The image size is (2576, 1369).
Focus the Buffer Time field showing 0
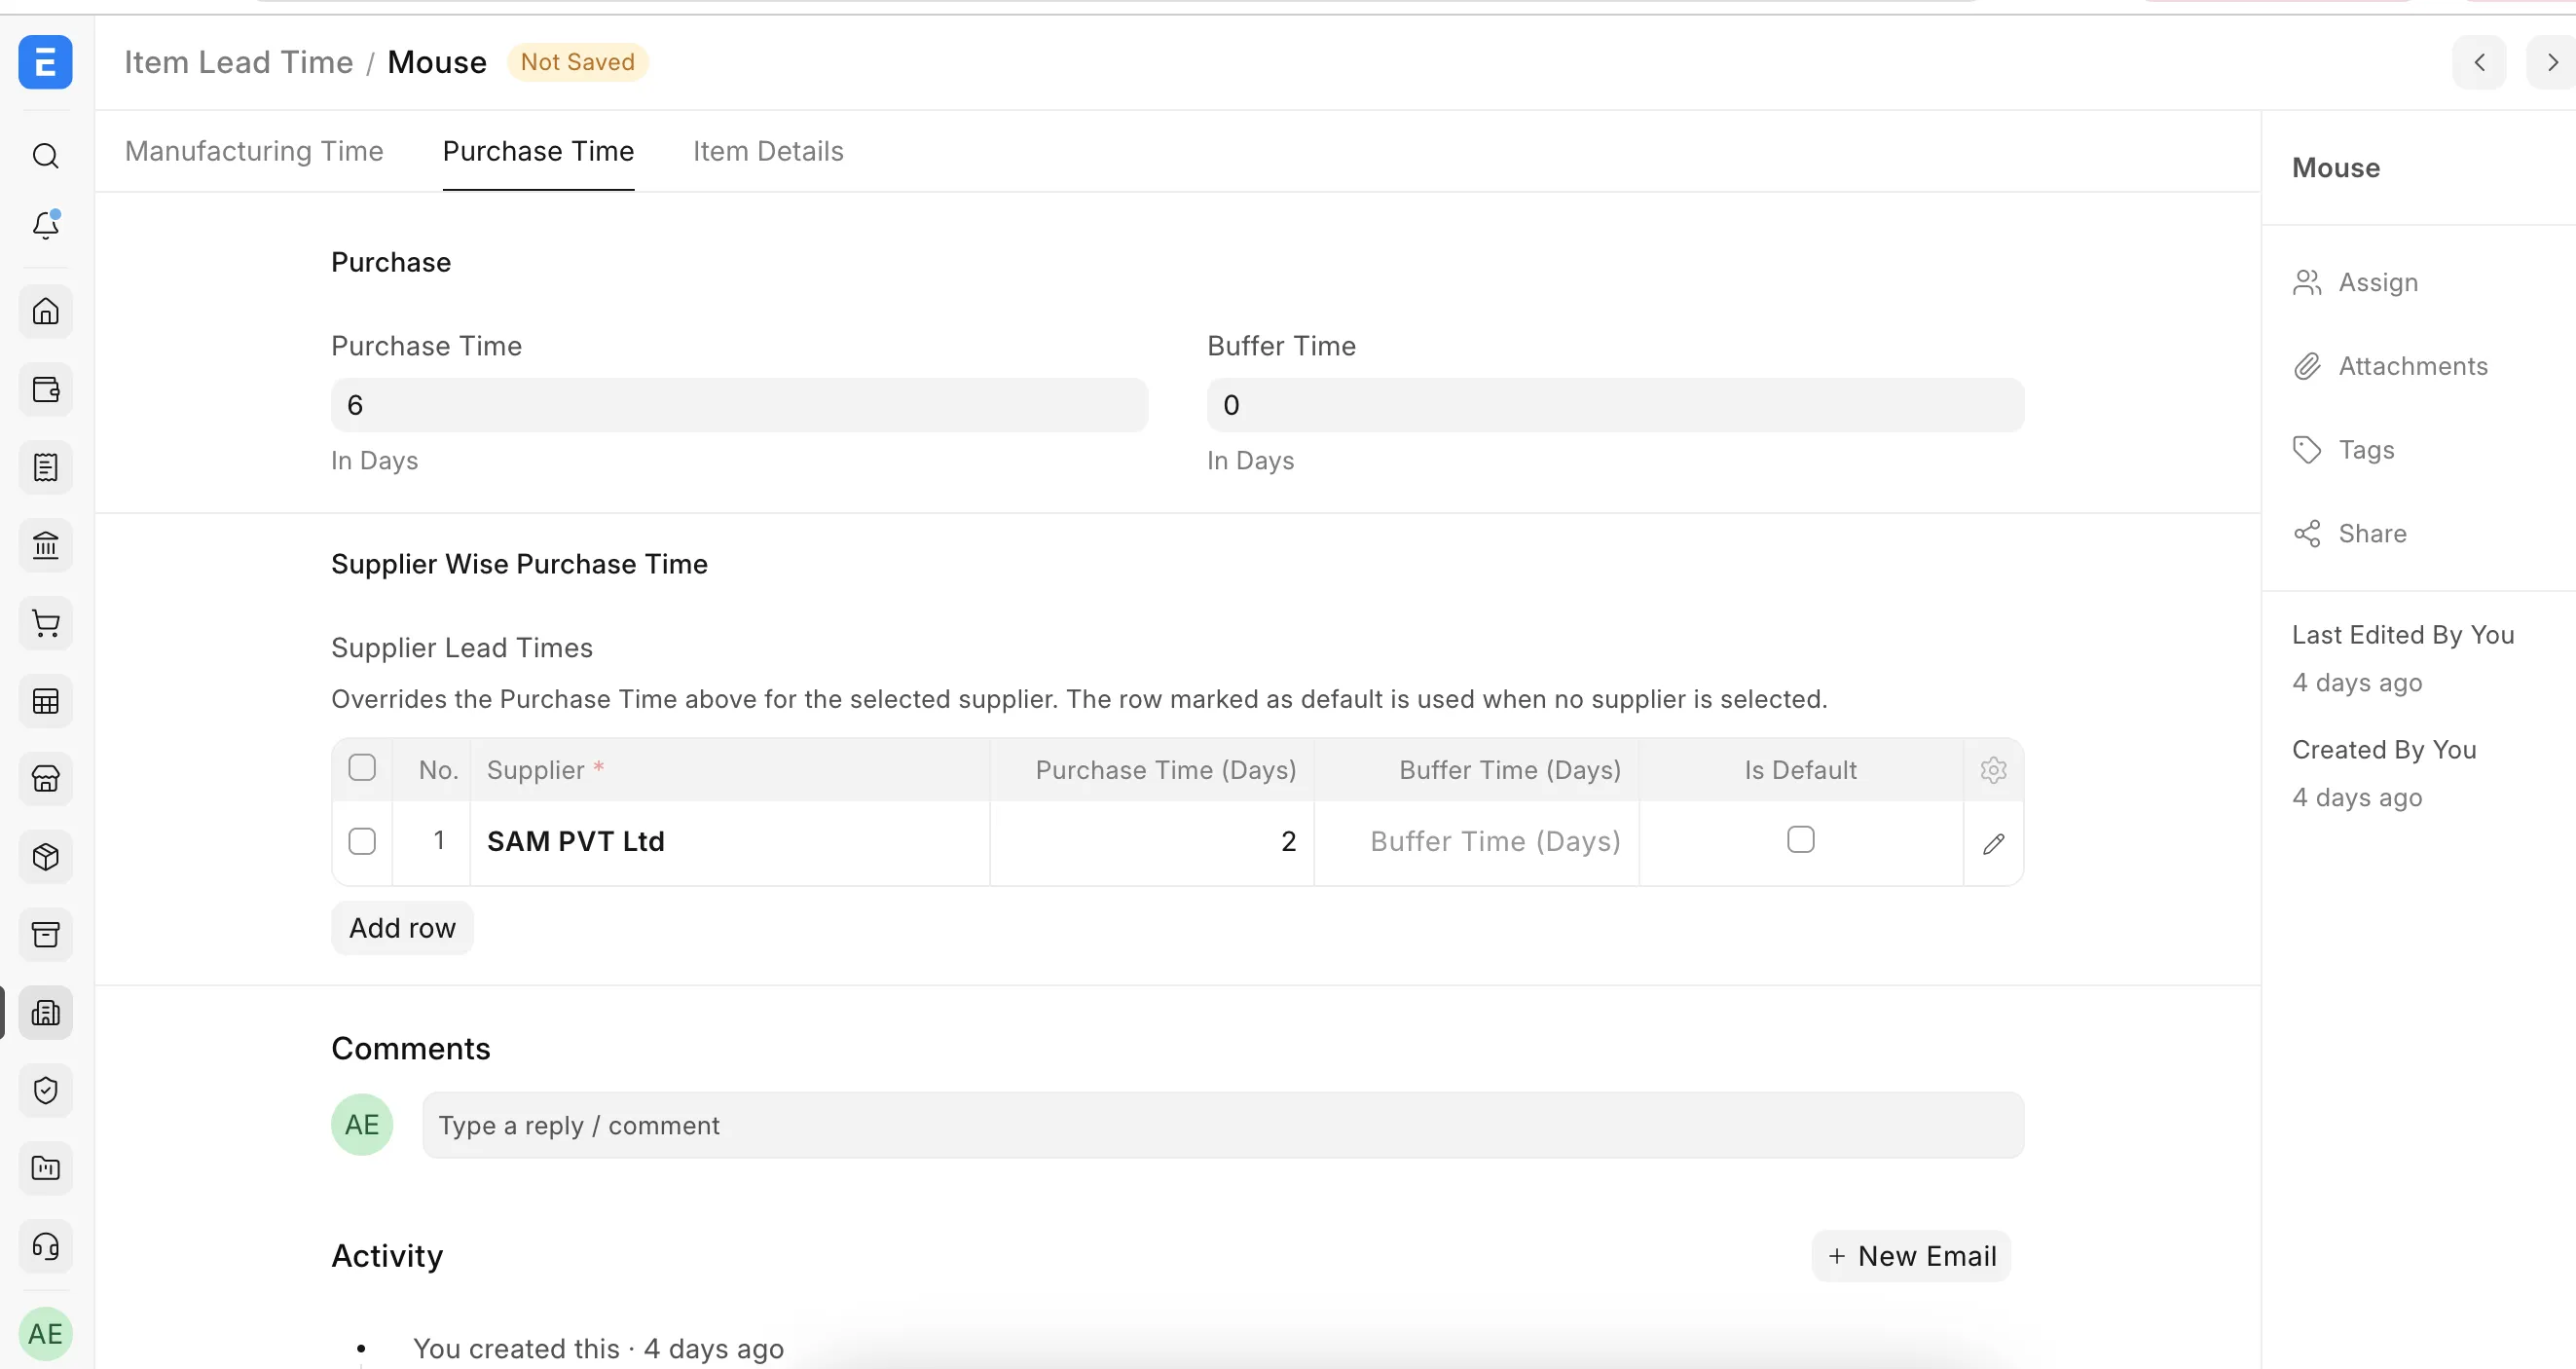click(x=1615, y=405)
